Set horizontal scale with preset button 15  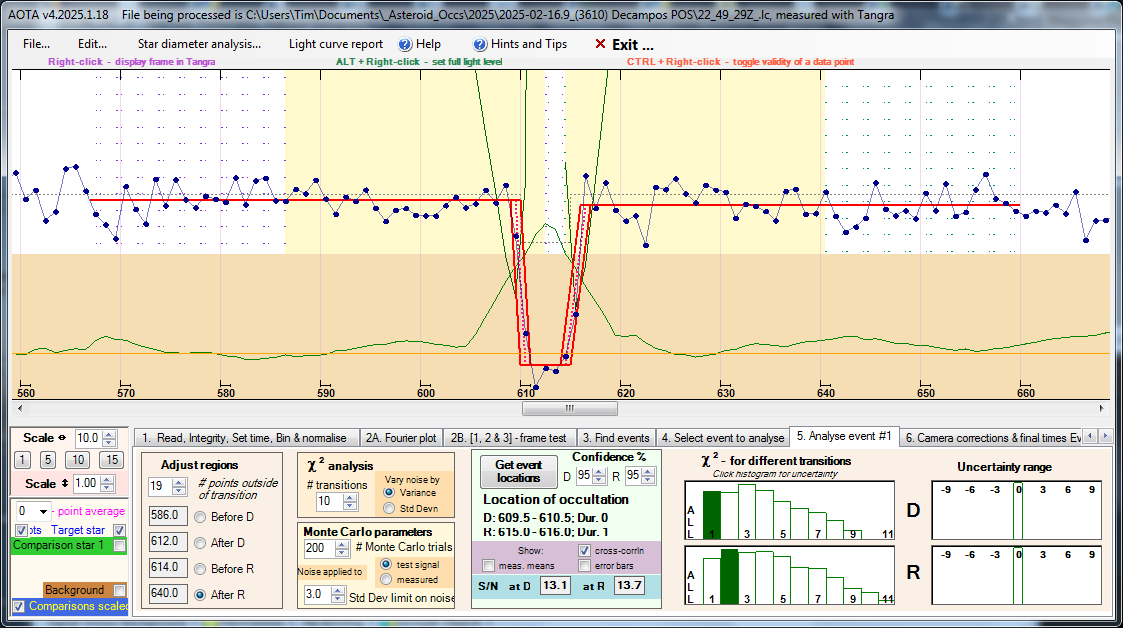[x=111, y=460]
